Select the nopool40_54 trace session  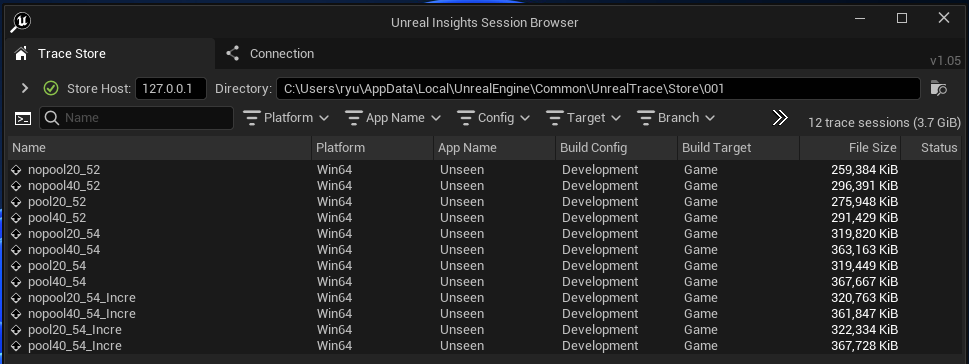[485, 250]
